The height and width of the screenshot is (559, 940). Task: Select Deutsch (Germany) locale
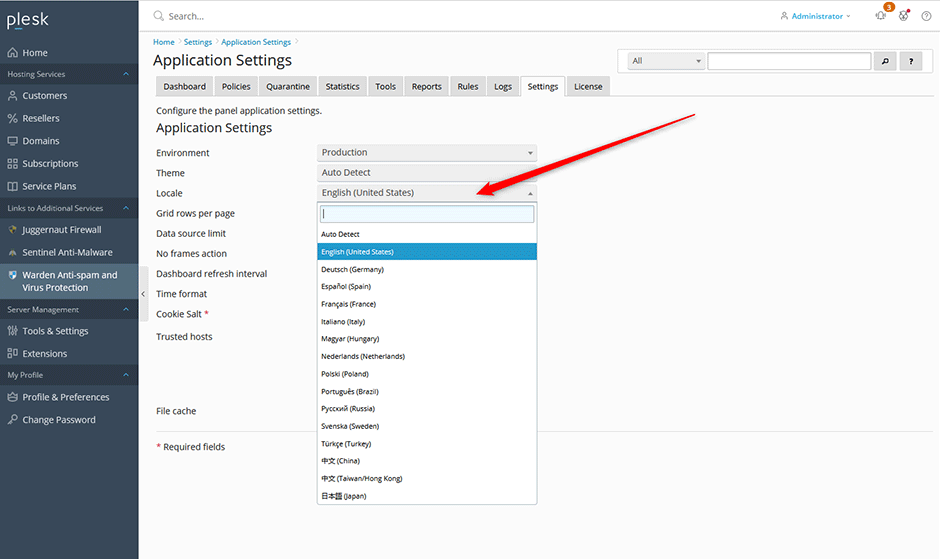[x=427, y=269]
